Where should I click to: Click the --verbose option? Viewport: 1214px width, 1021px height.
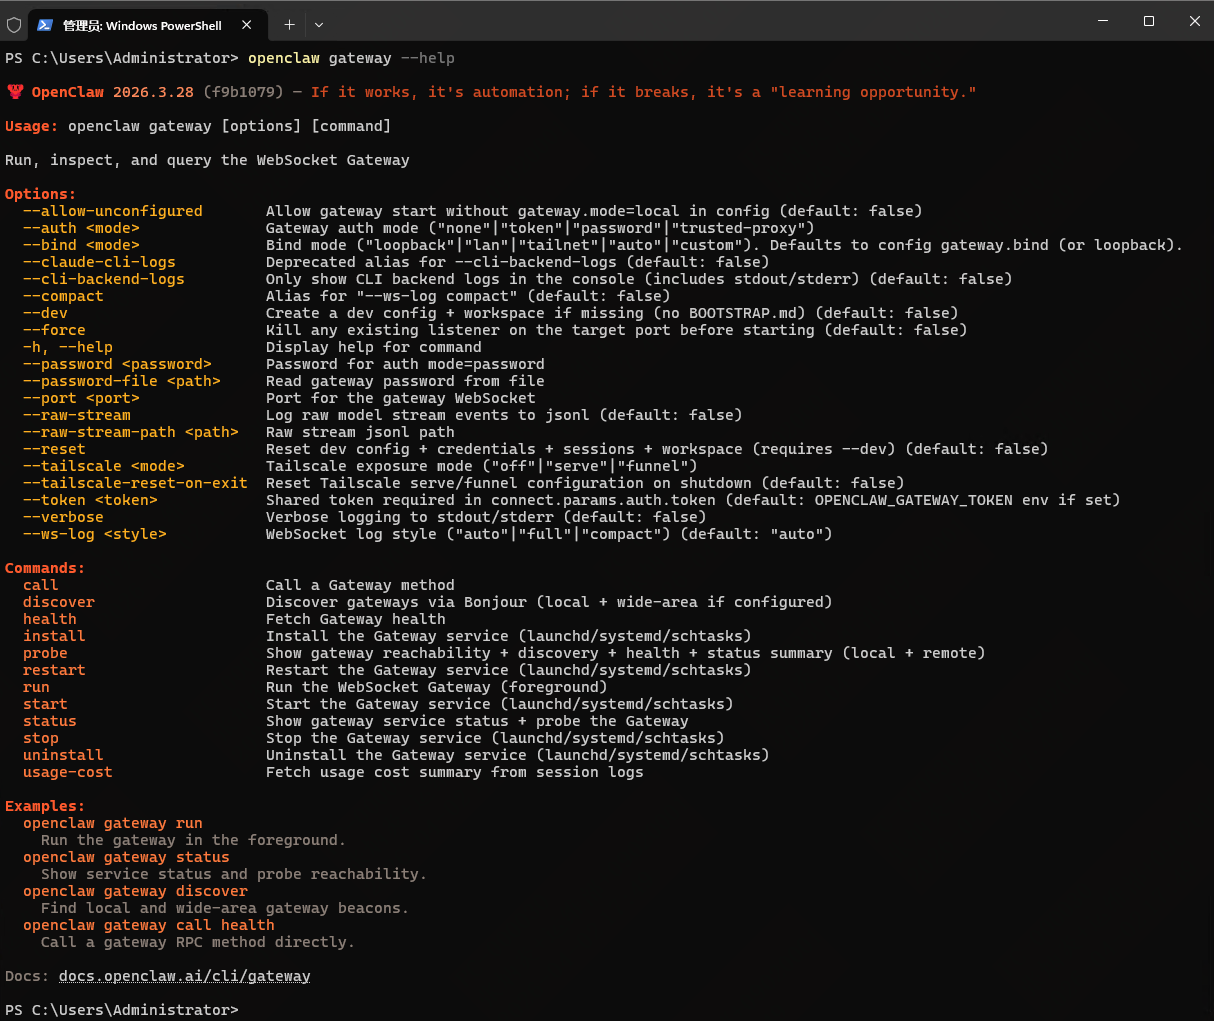(x=63, y=517)
